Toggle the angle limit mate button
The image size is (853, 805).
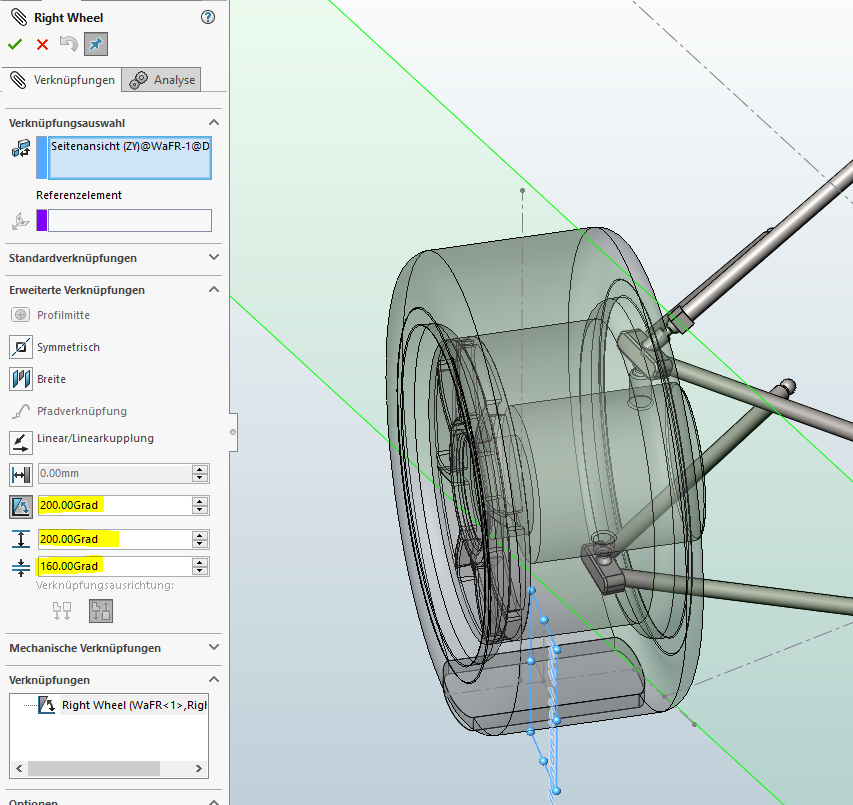(x=20, y=506)
